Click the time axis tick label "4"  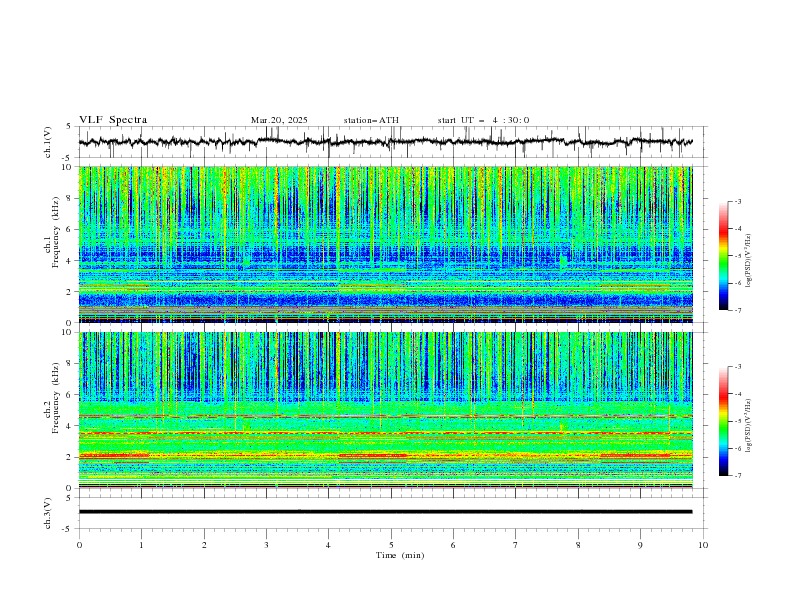[x=328, y=545]
